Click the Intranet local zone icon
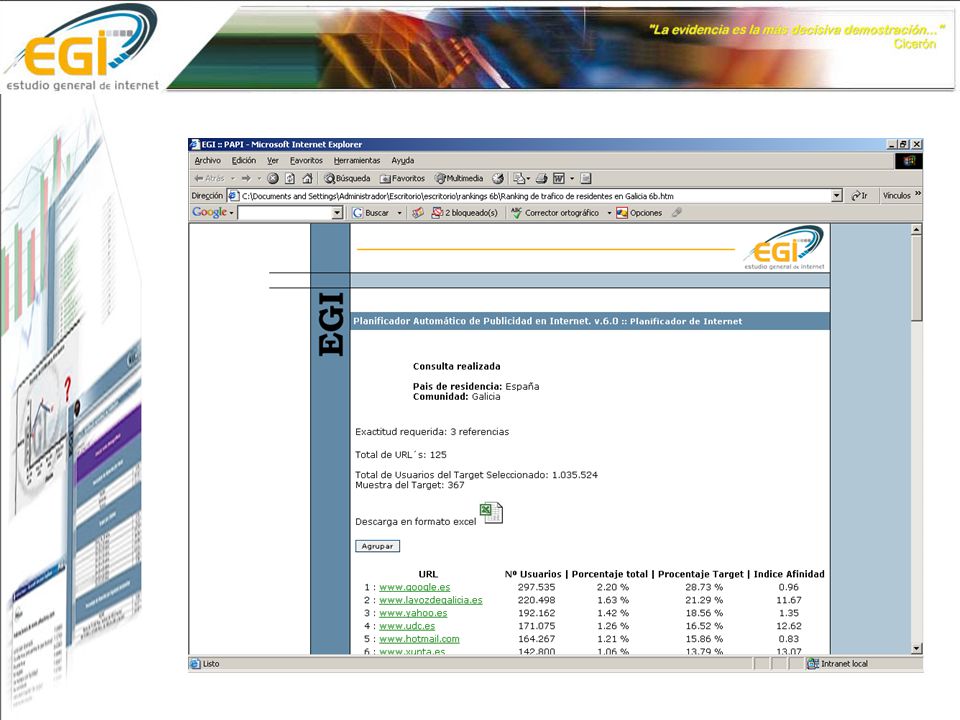This screenshot has height=720, width=960. coord(813,664)
